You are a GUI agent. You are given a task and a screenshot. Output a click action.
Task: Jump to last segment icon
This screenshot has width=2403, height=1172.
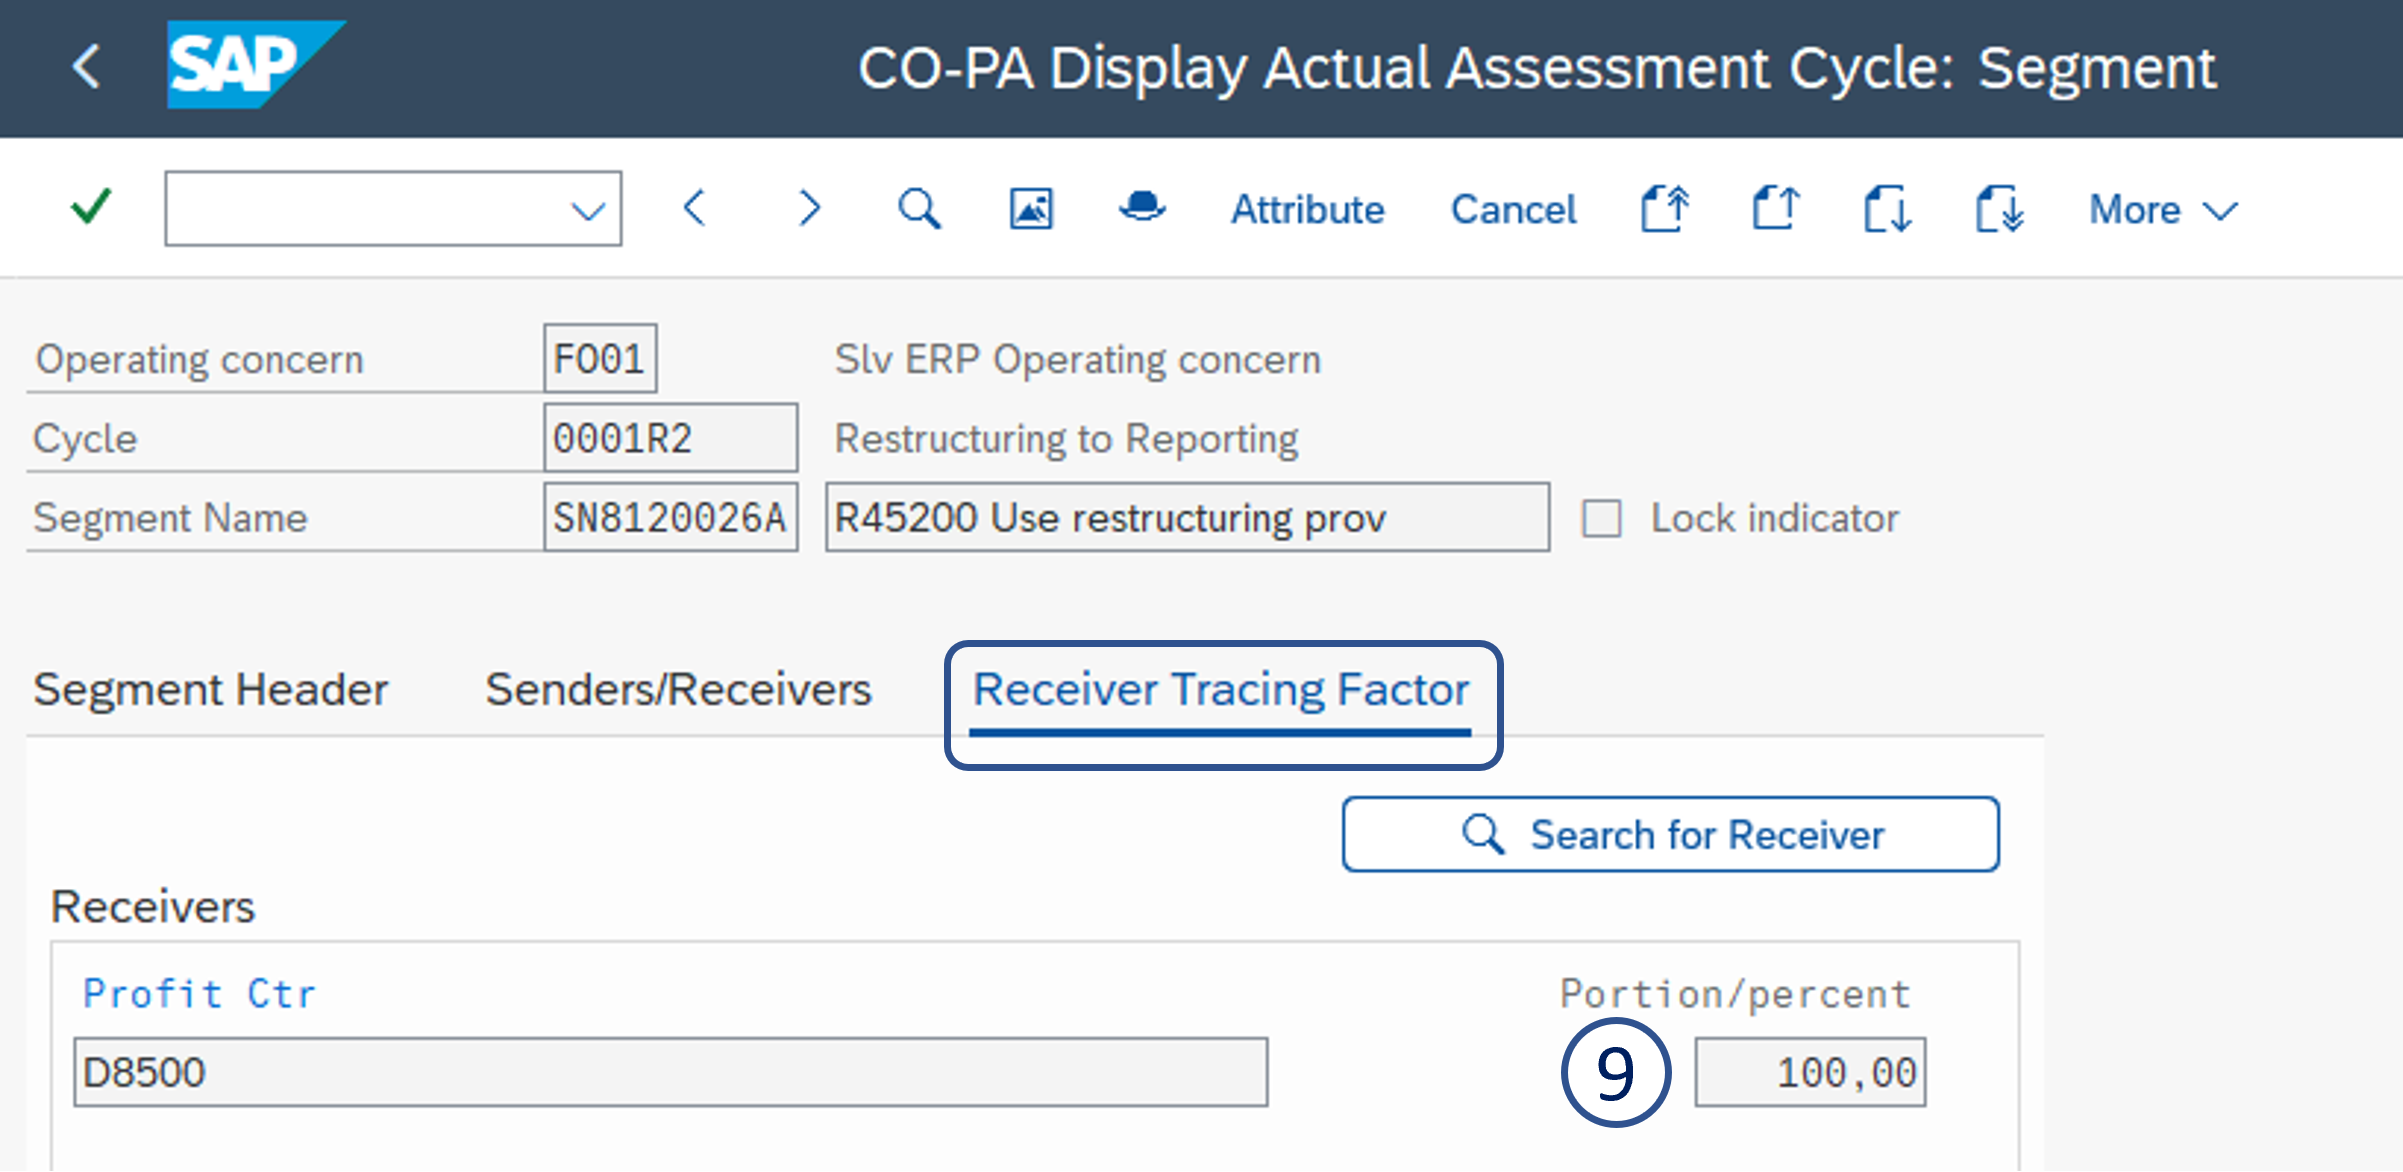tap(1999, 209)
